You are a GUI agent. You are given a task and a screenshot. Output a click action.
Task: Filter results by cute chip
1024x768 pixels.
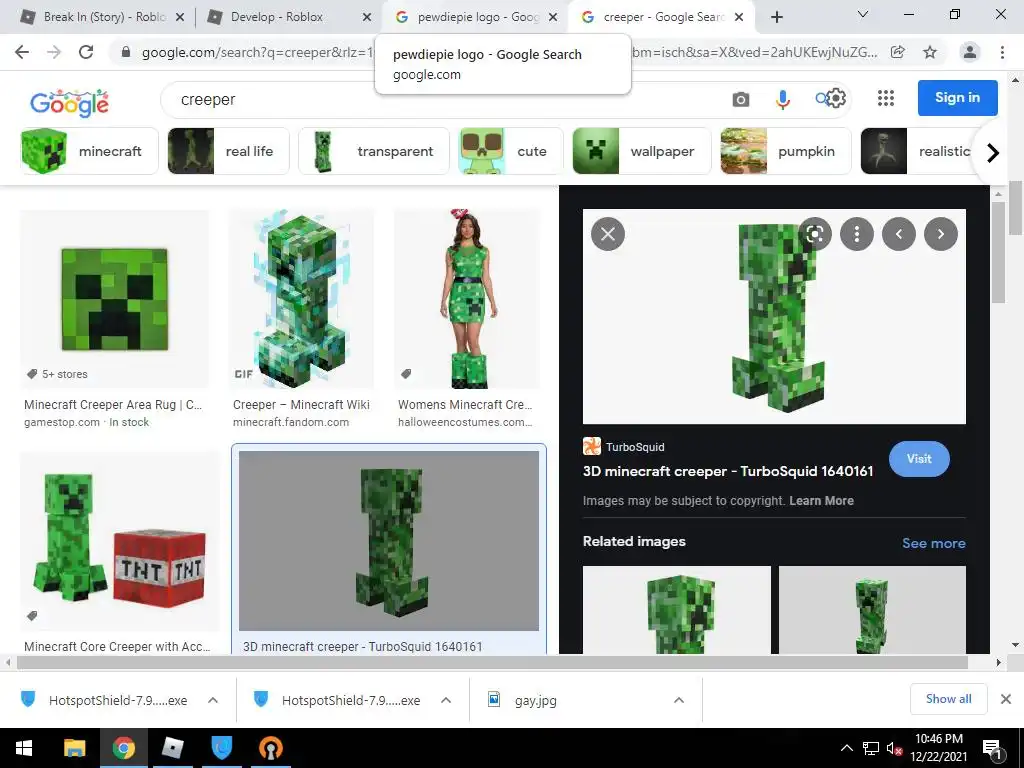click(511, 152)
